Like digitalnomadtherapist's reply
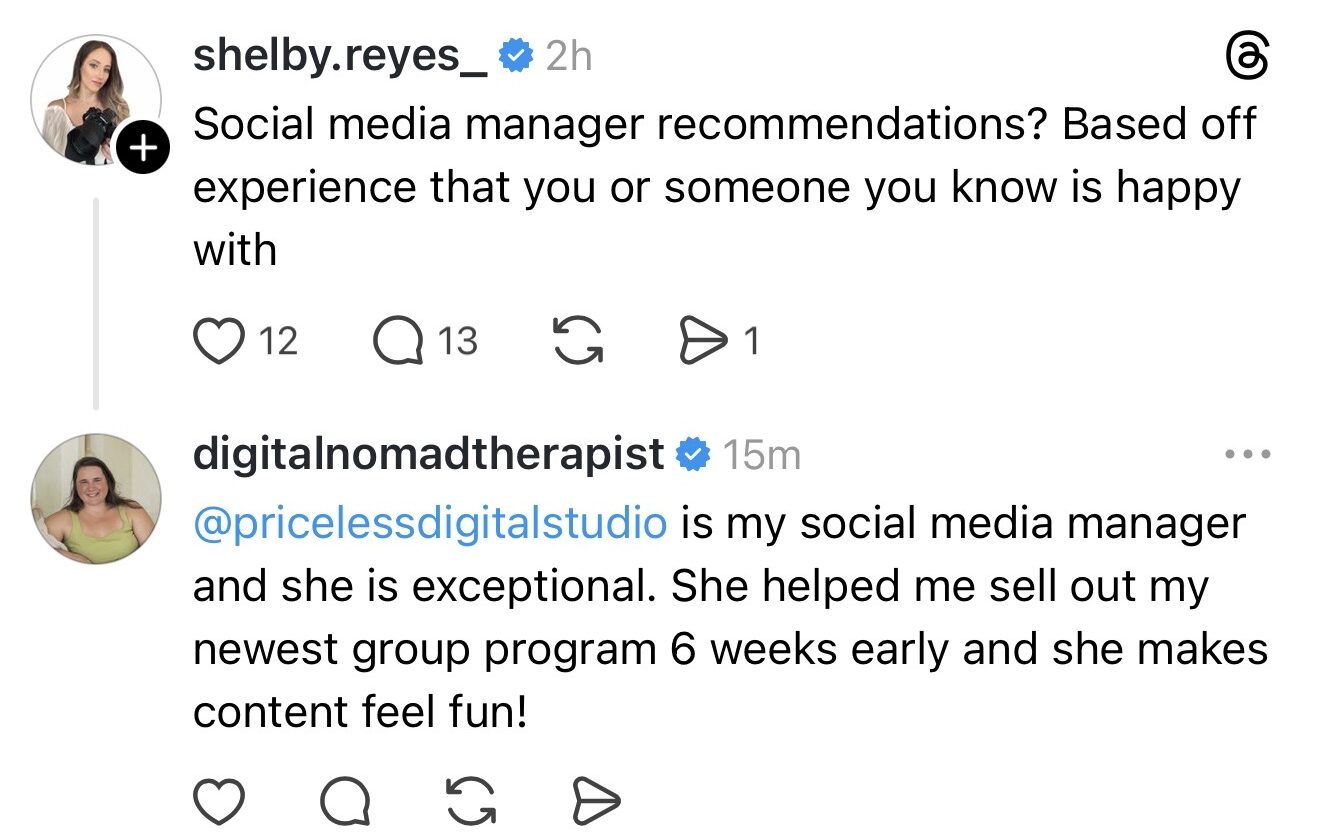 coord(219,800)
